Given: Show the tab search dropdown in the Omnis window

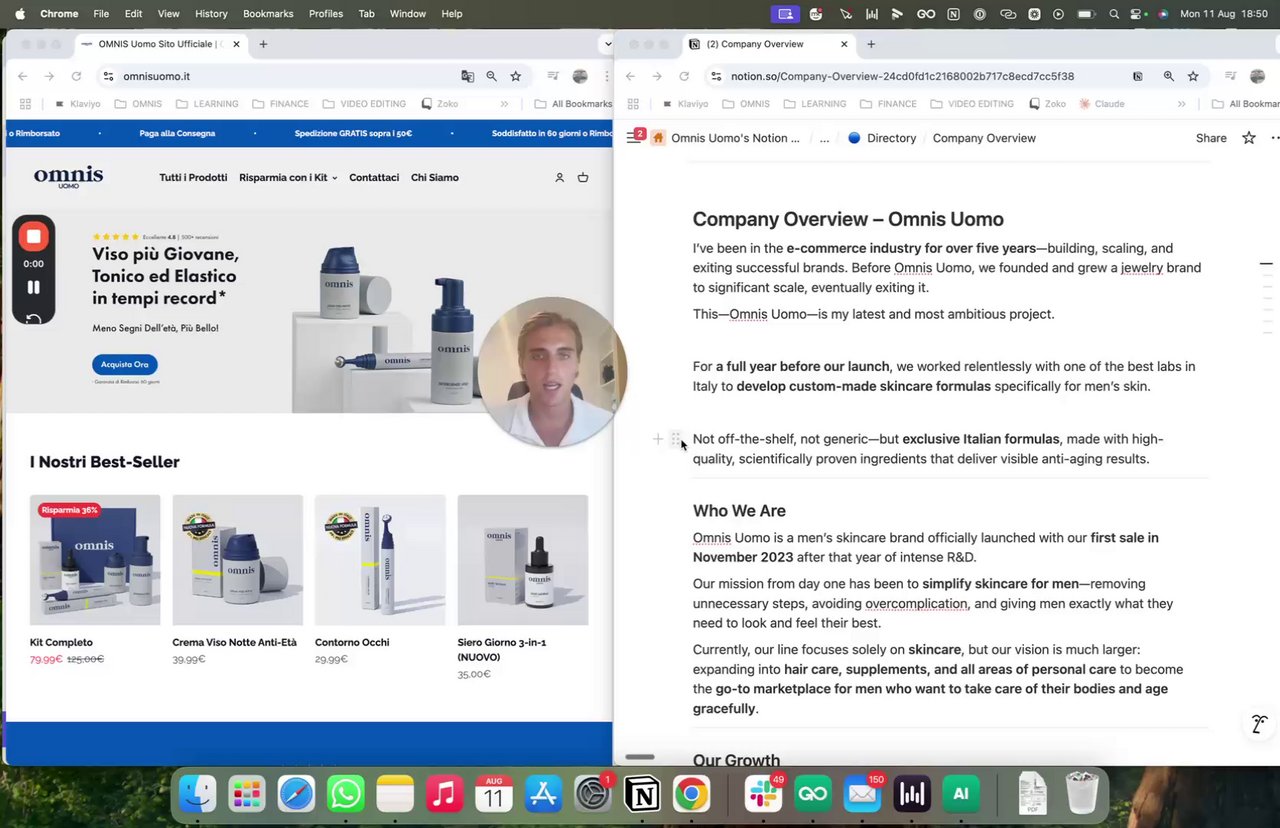Looking at the screenshot, I should (606, 44).
